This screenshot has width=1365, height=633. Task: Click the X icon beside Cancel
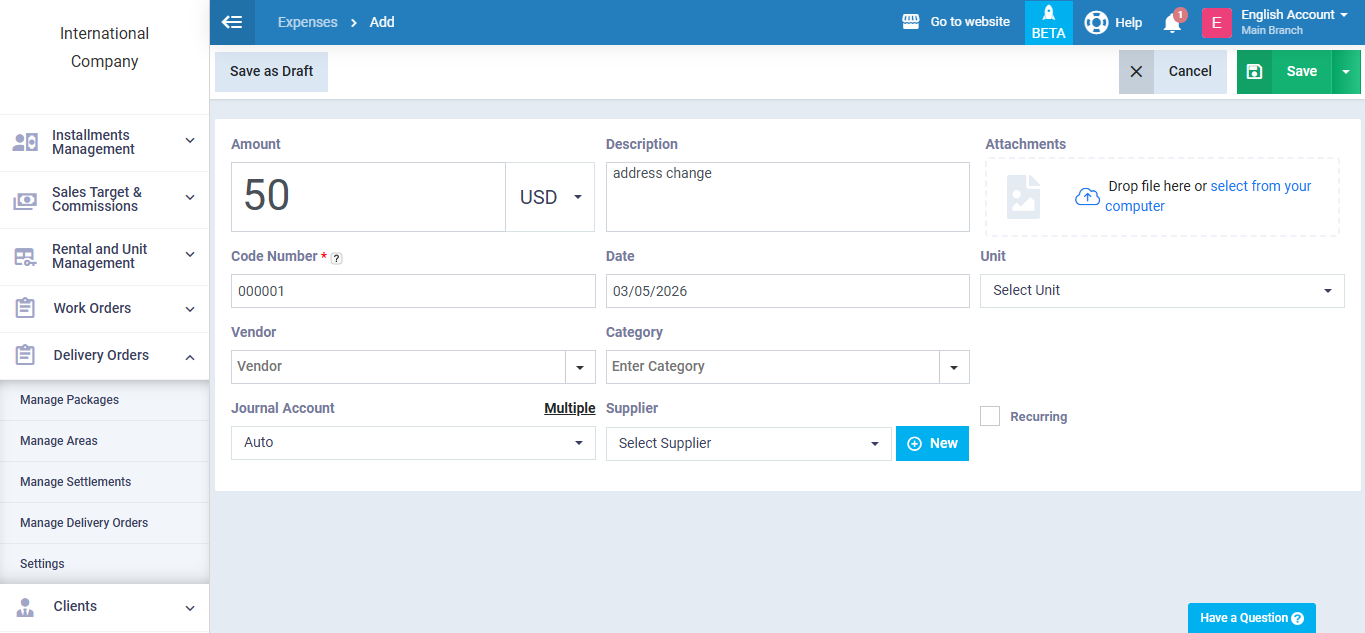coord(1136,72)
